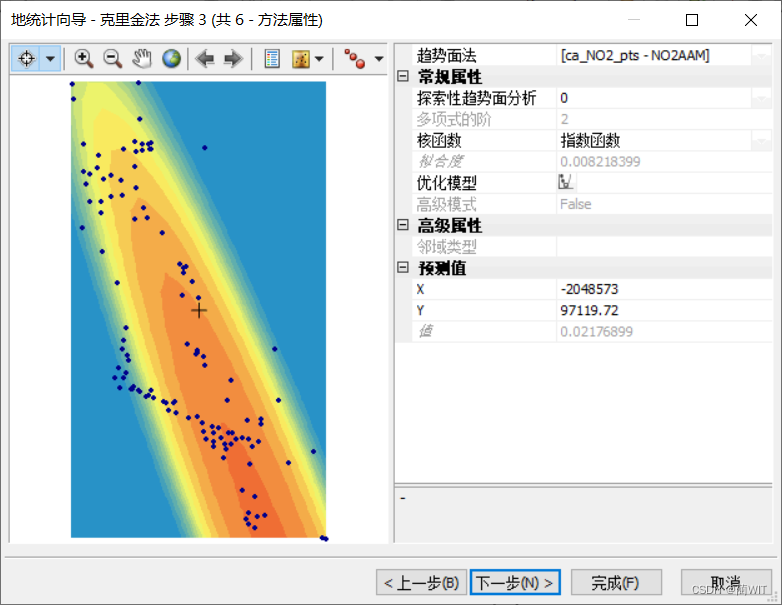Click the 探索性趋势面分析 value field
This screenshot has height=605, width=782.
coord(654,98)
